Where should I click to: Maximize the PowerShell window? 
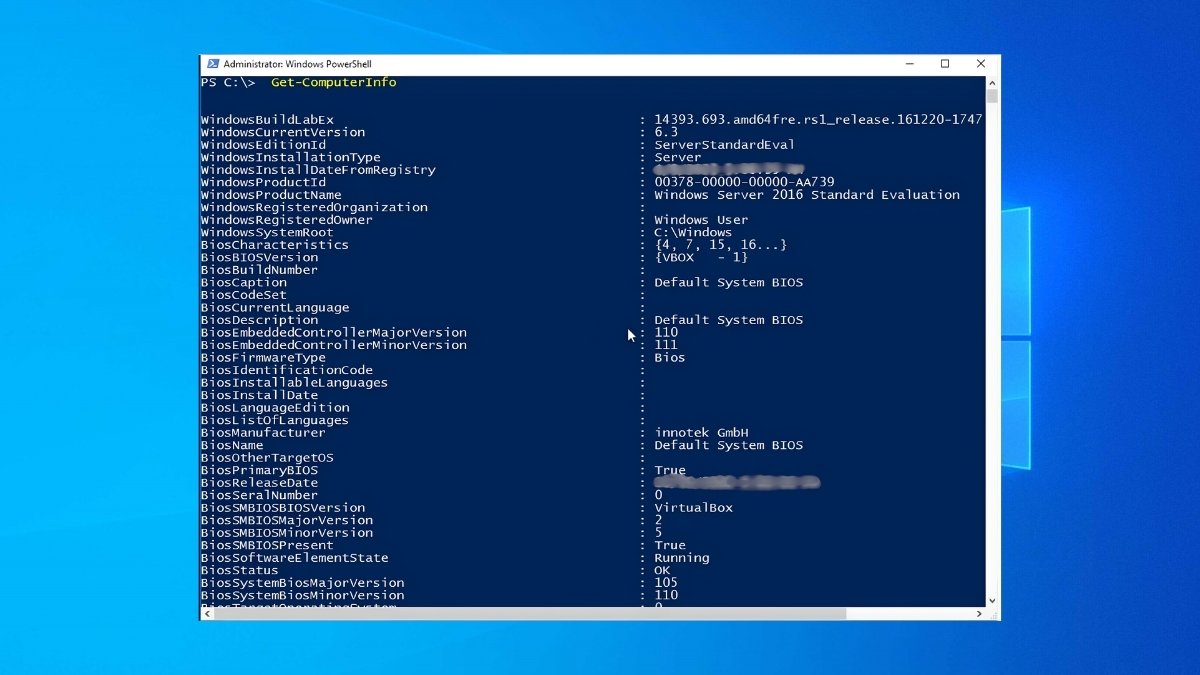click(945, 64)
